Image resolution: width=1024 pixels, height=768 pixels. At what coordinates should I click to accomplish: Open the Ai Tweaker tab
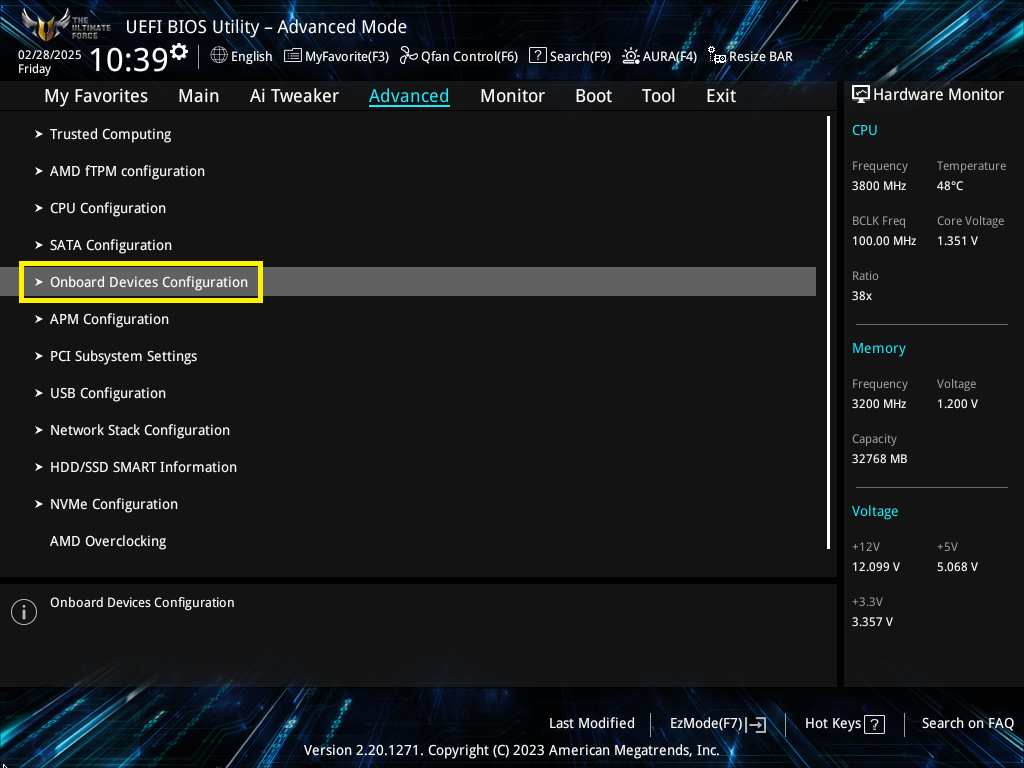pos(294,96)
